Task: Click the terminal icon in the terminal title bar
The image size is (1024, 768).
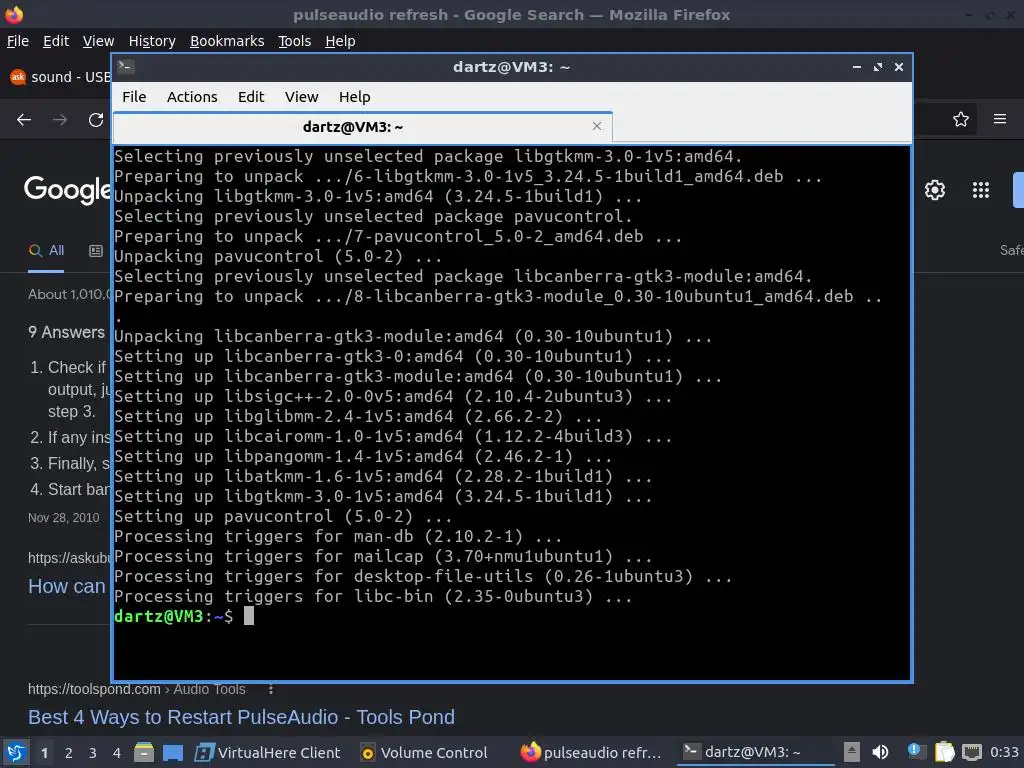Action: [126, 67]
